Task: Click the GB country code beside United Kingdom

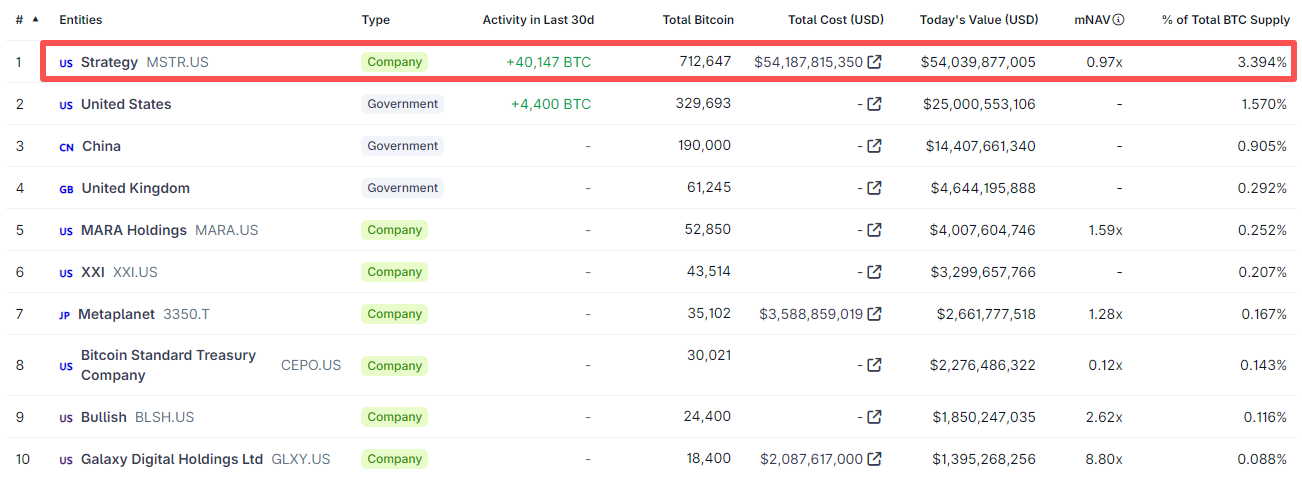Action: pyautogui.click(x=66, y=189)
